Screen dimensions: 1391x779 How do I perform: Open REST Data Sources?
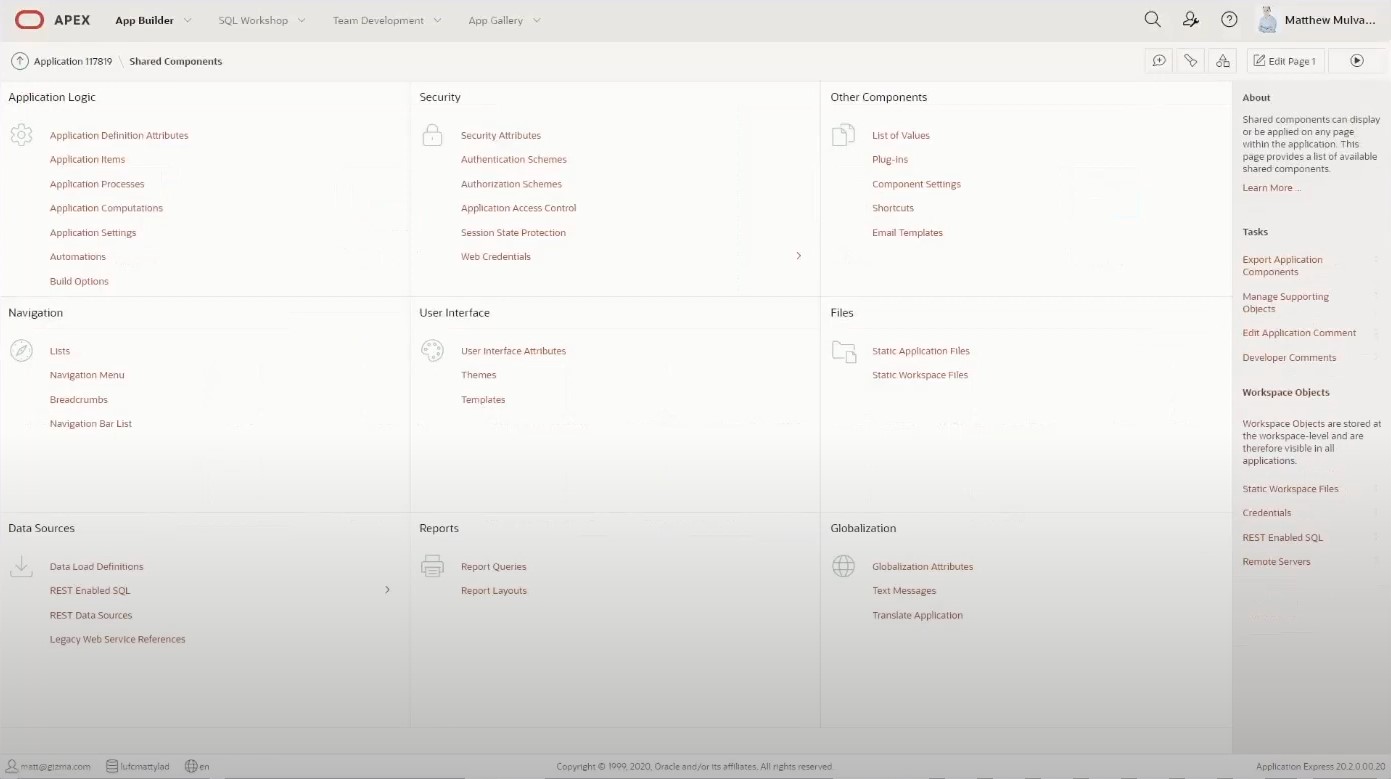tap(91, 615)
